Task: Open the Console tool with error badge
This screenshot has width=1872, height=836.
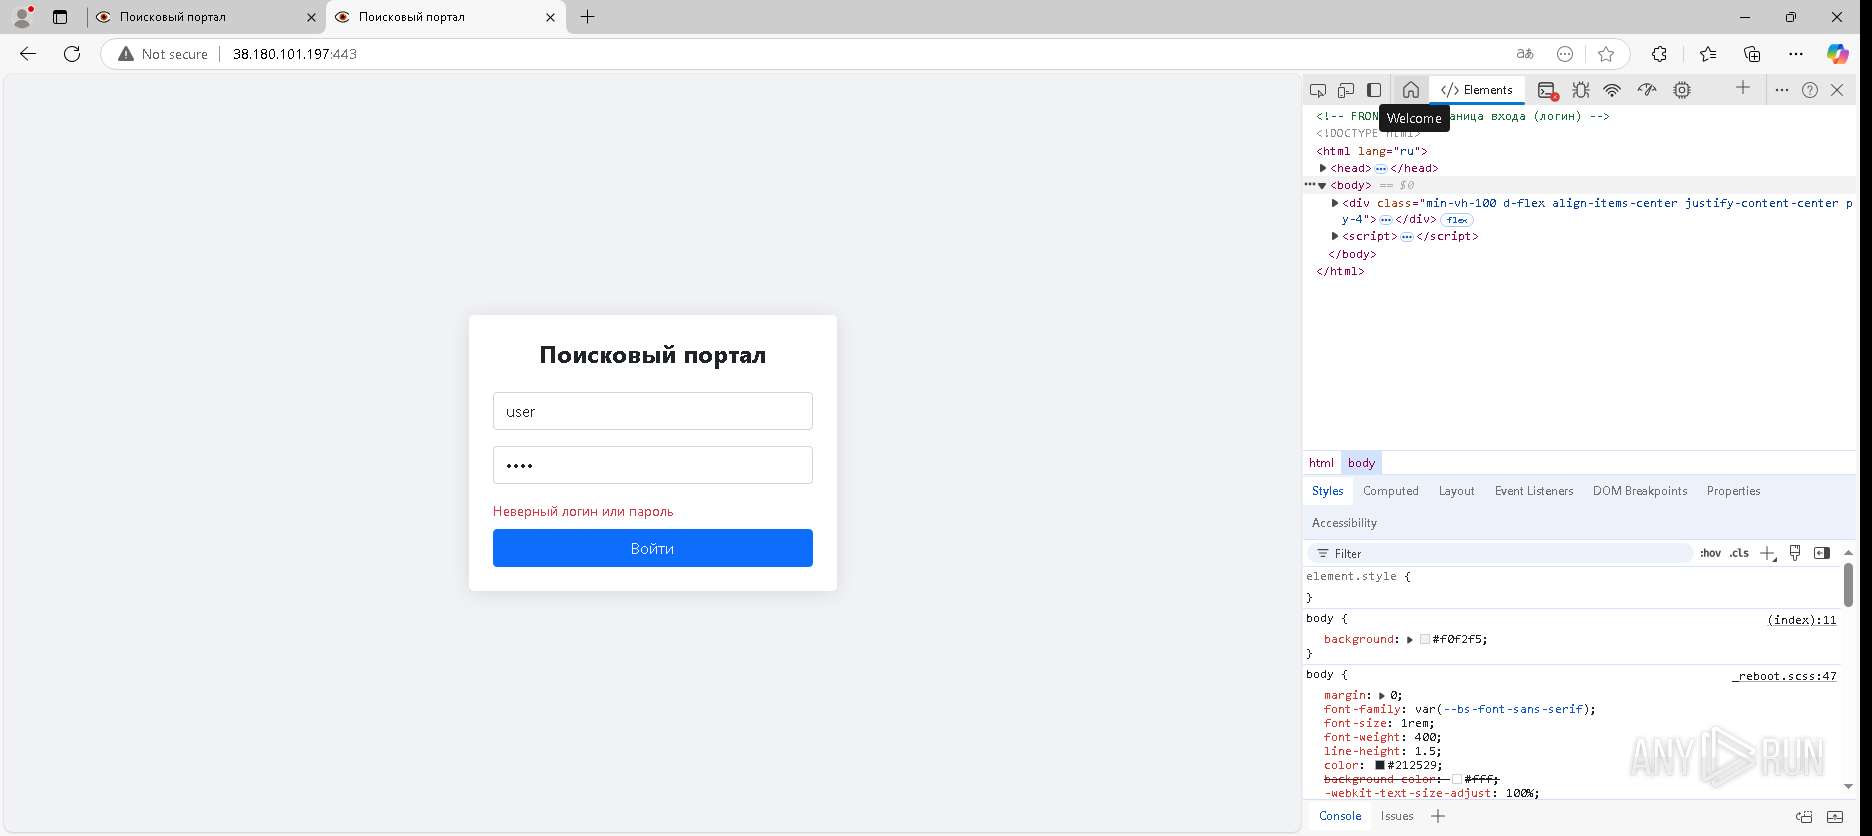Action: coord(1547,90)
